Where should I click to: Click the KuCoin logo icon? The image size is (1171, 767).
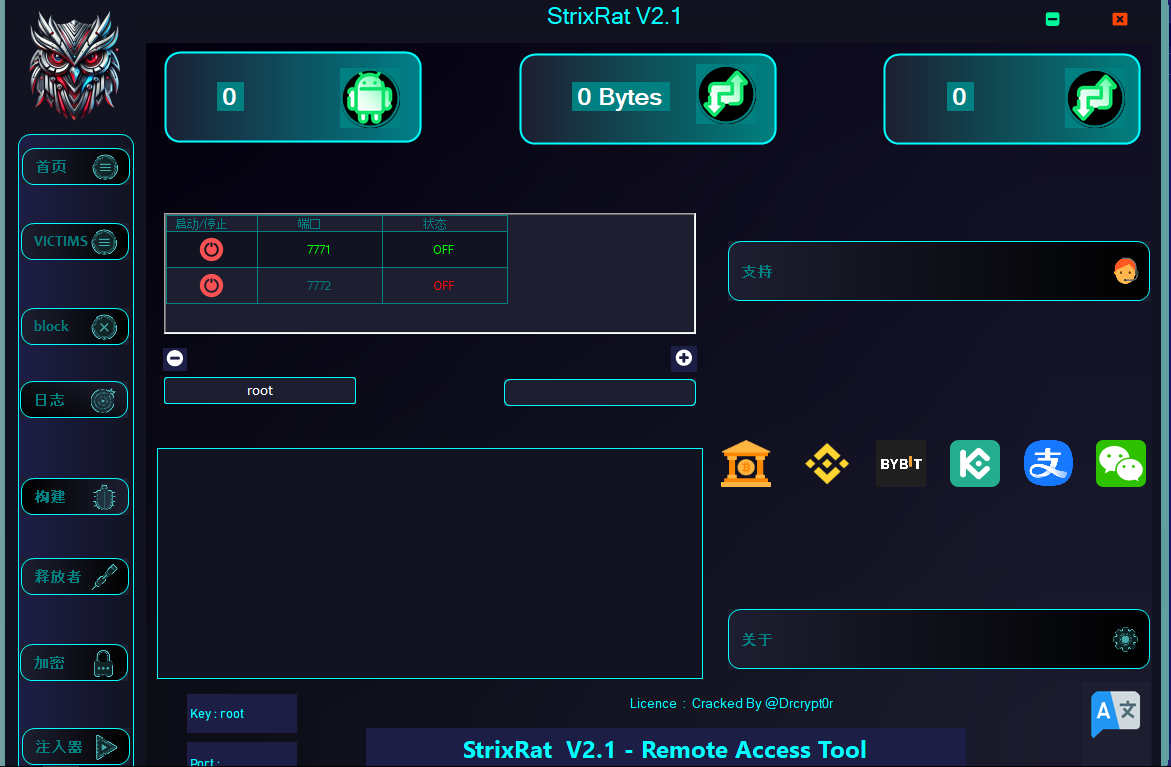(x=975, y=464)
